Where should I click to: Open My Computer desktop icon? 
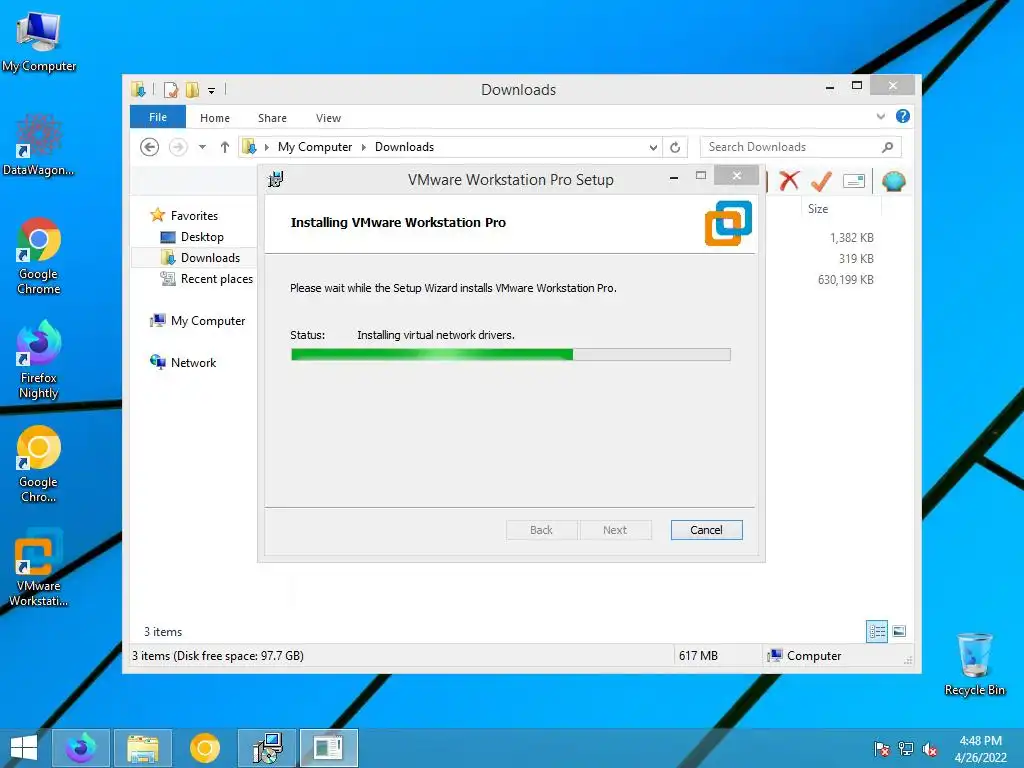click(39, 41)
